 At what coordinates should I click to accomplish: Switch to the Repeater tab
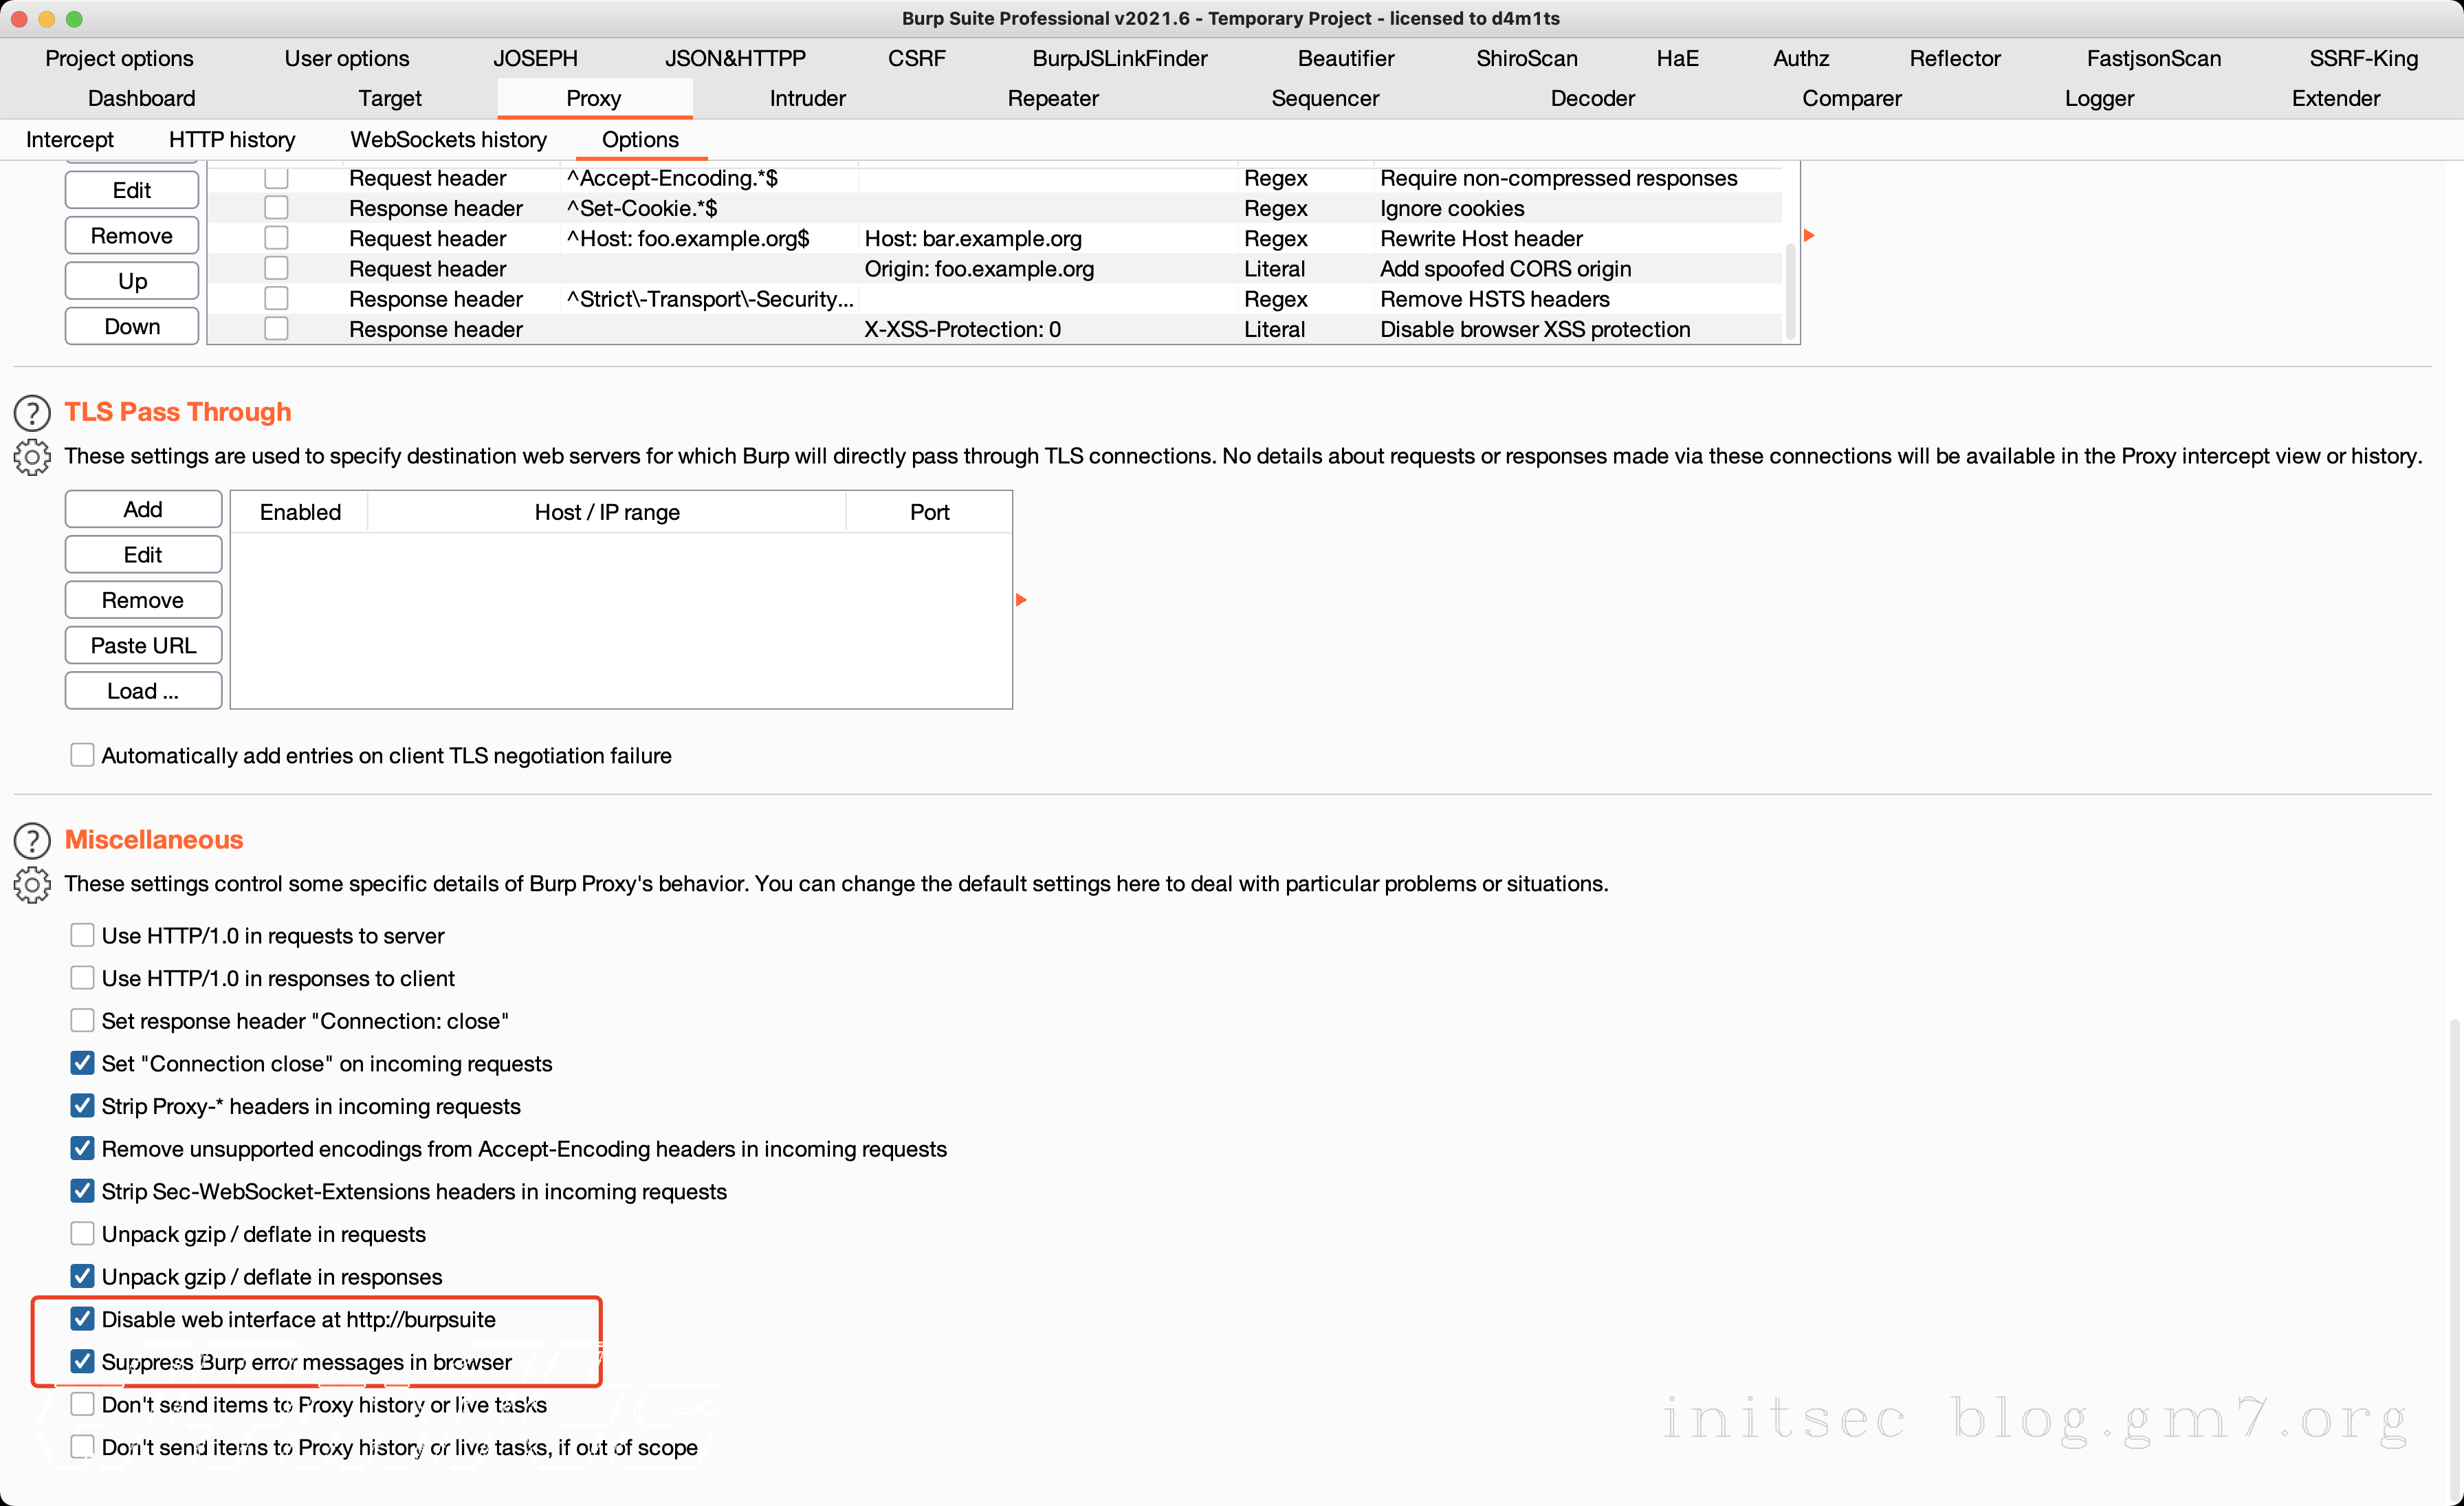point(1052,98)
